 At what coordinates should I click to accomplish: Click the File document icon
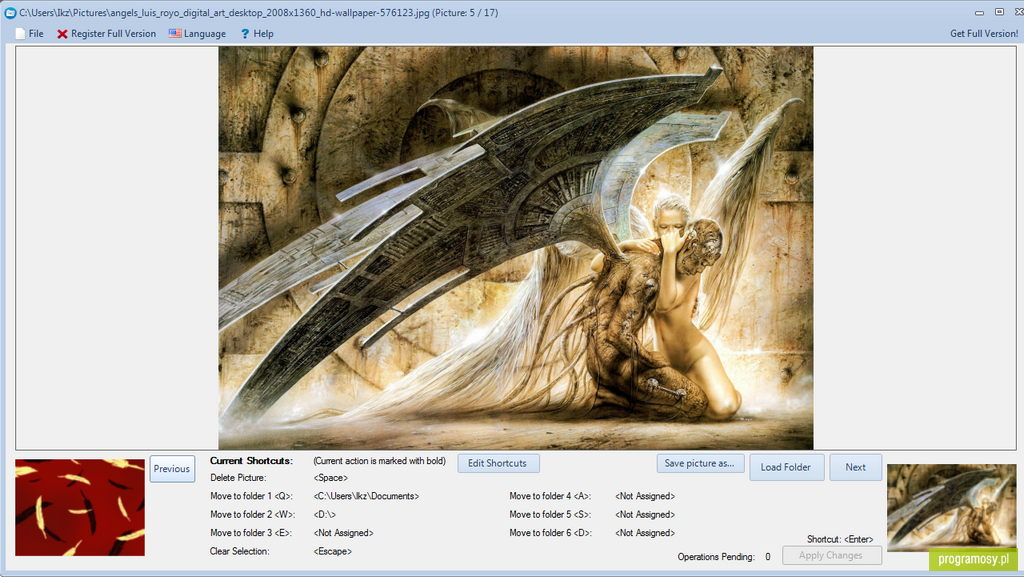(x=20, y=33)
